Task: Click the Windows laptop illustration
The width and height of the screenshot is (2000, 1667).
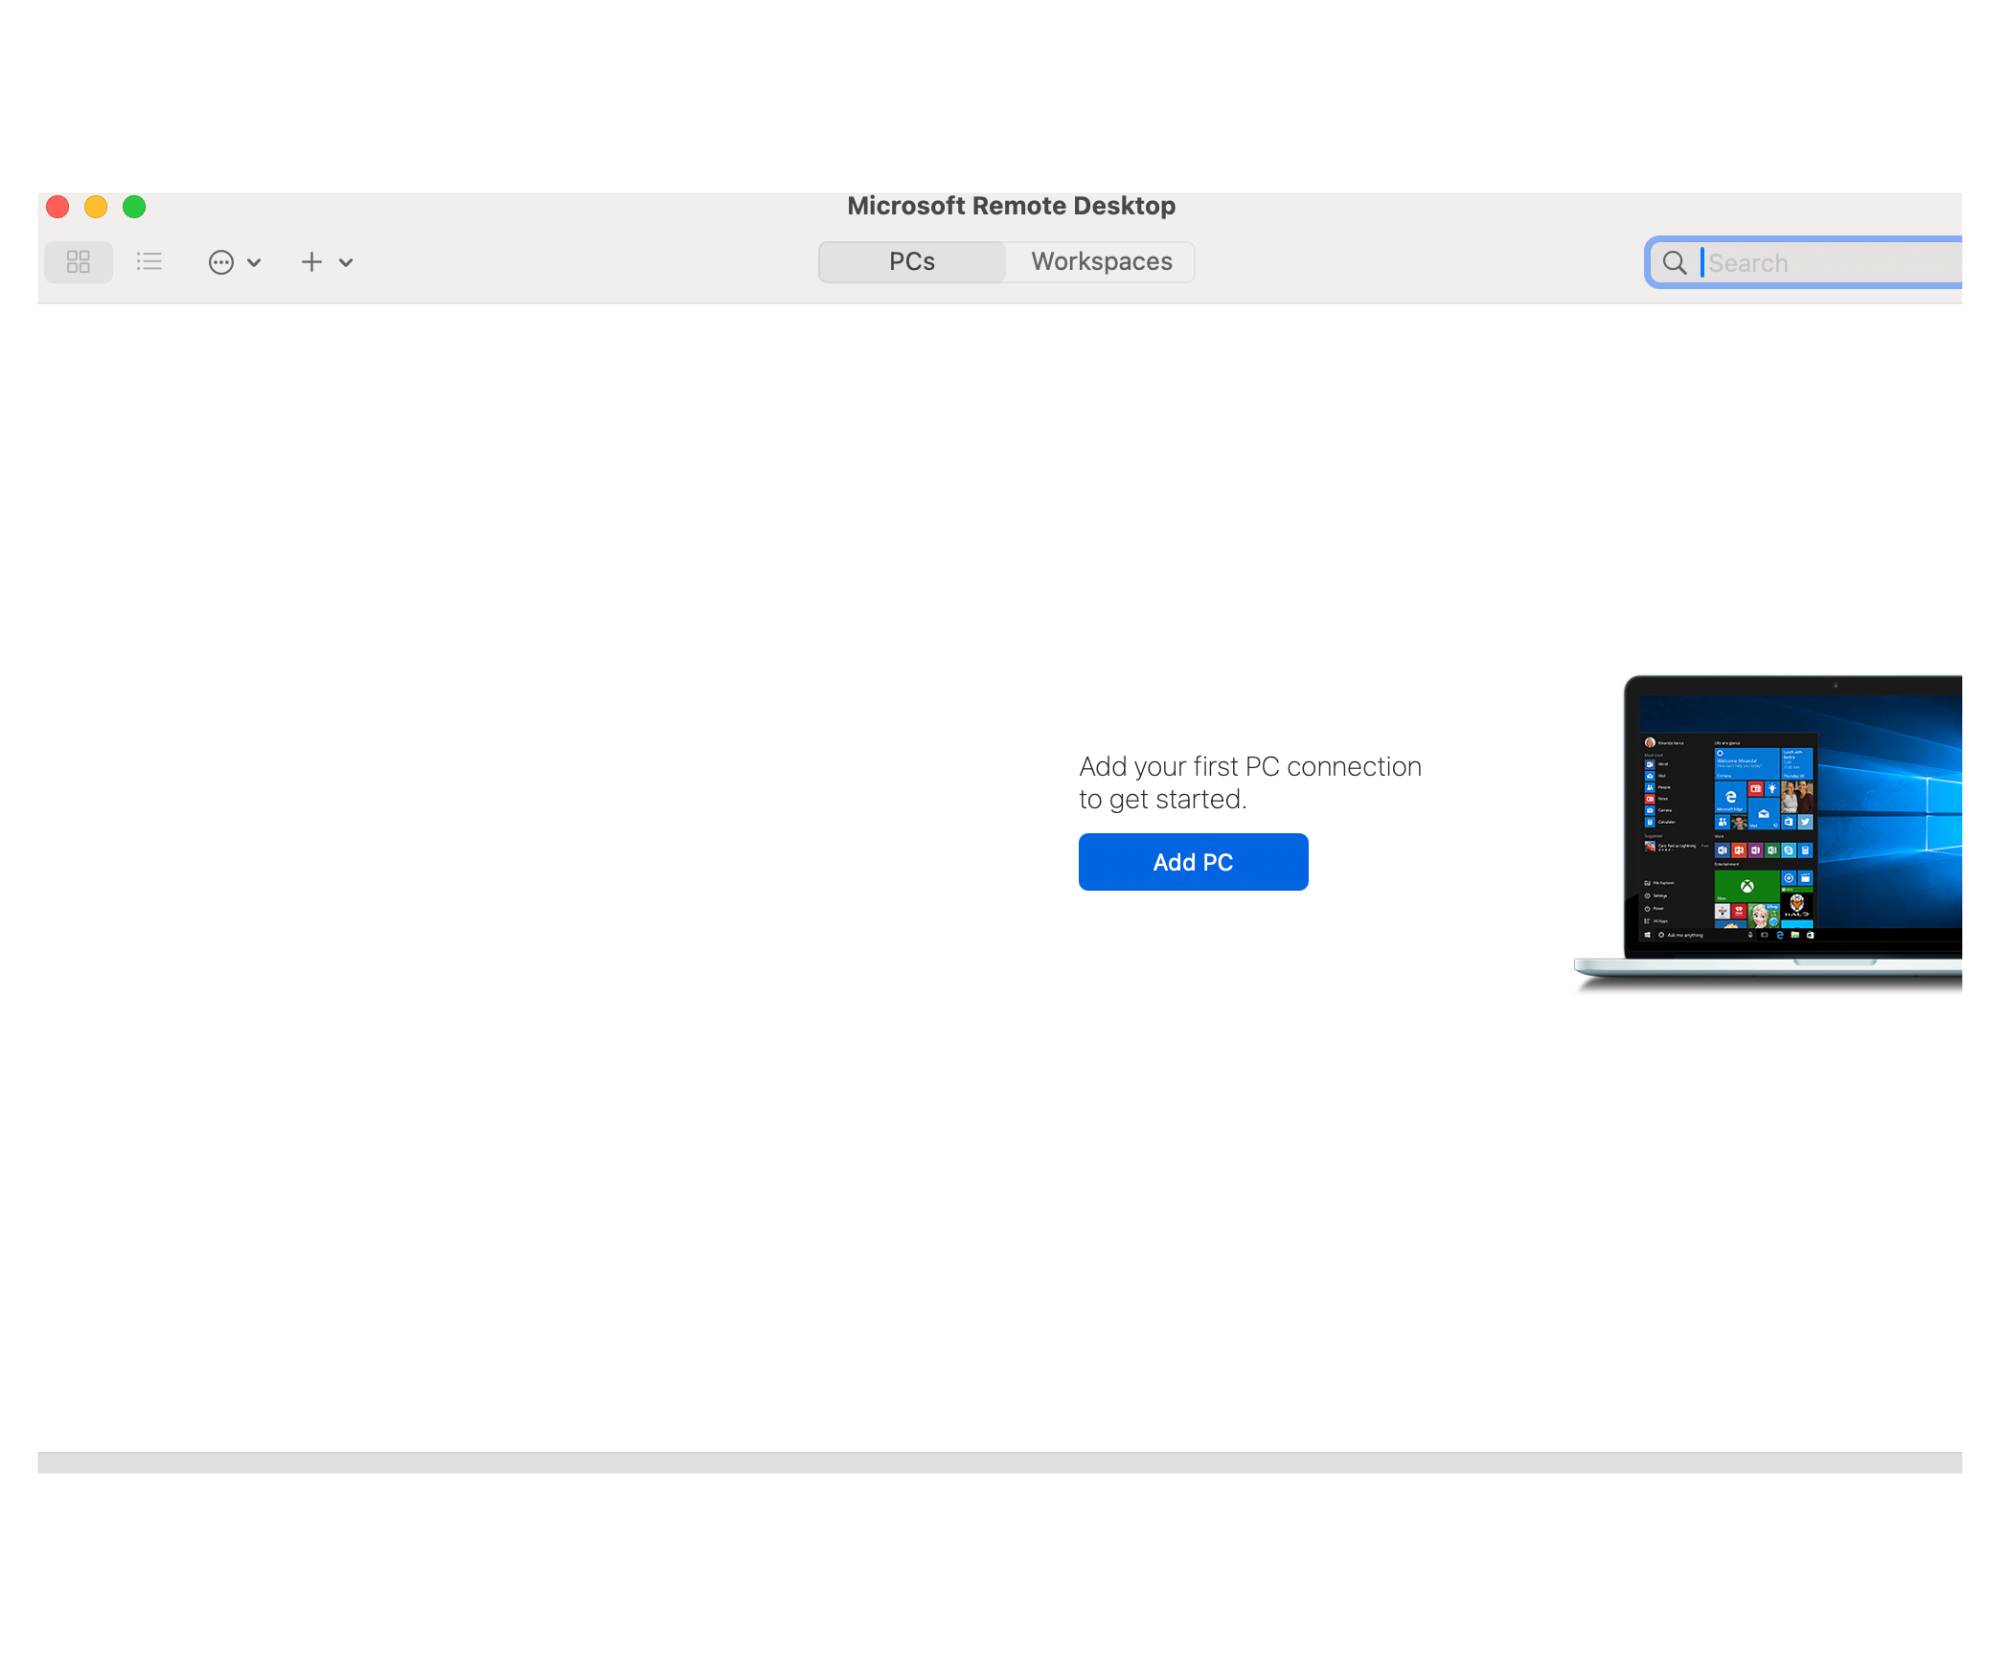Action: pos(1768,833)
